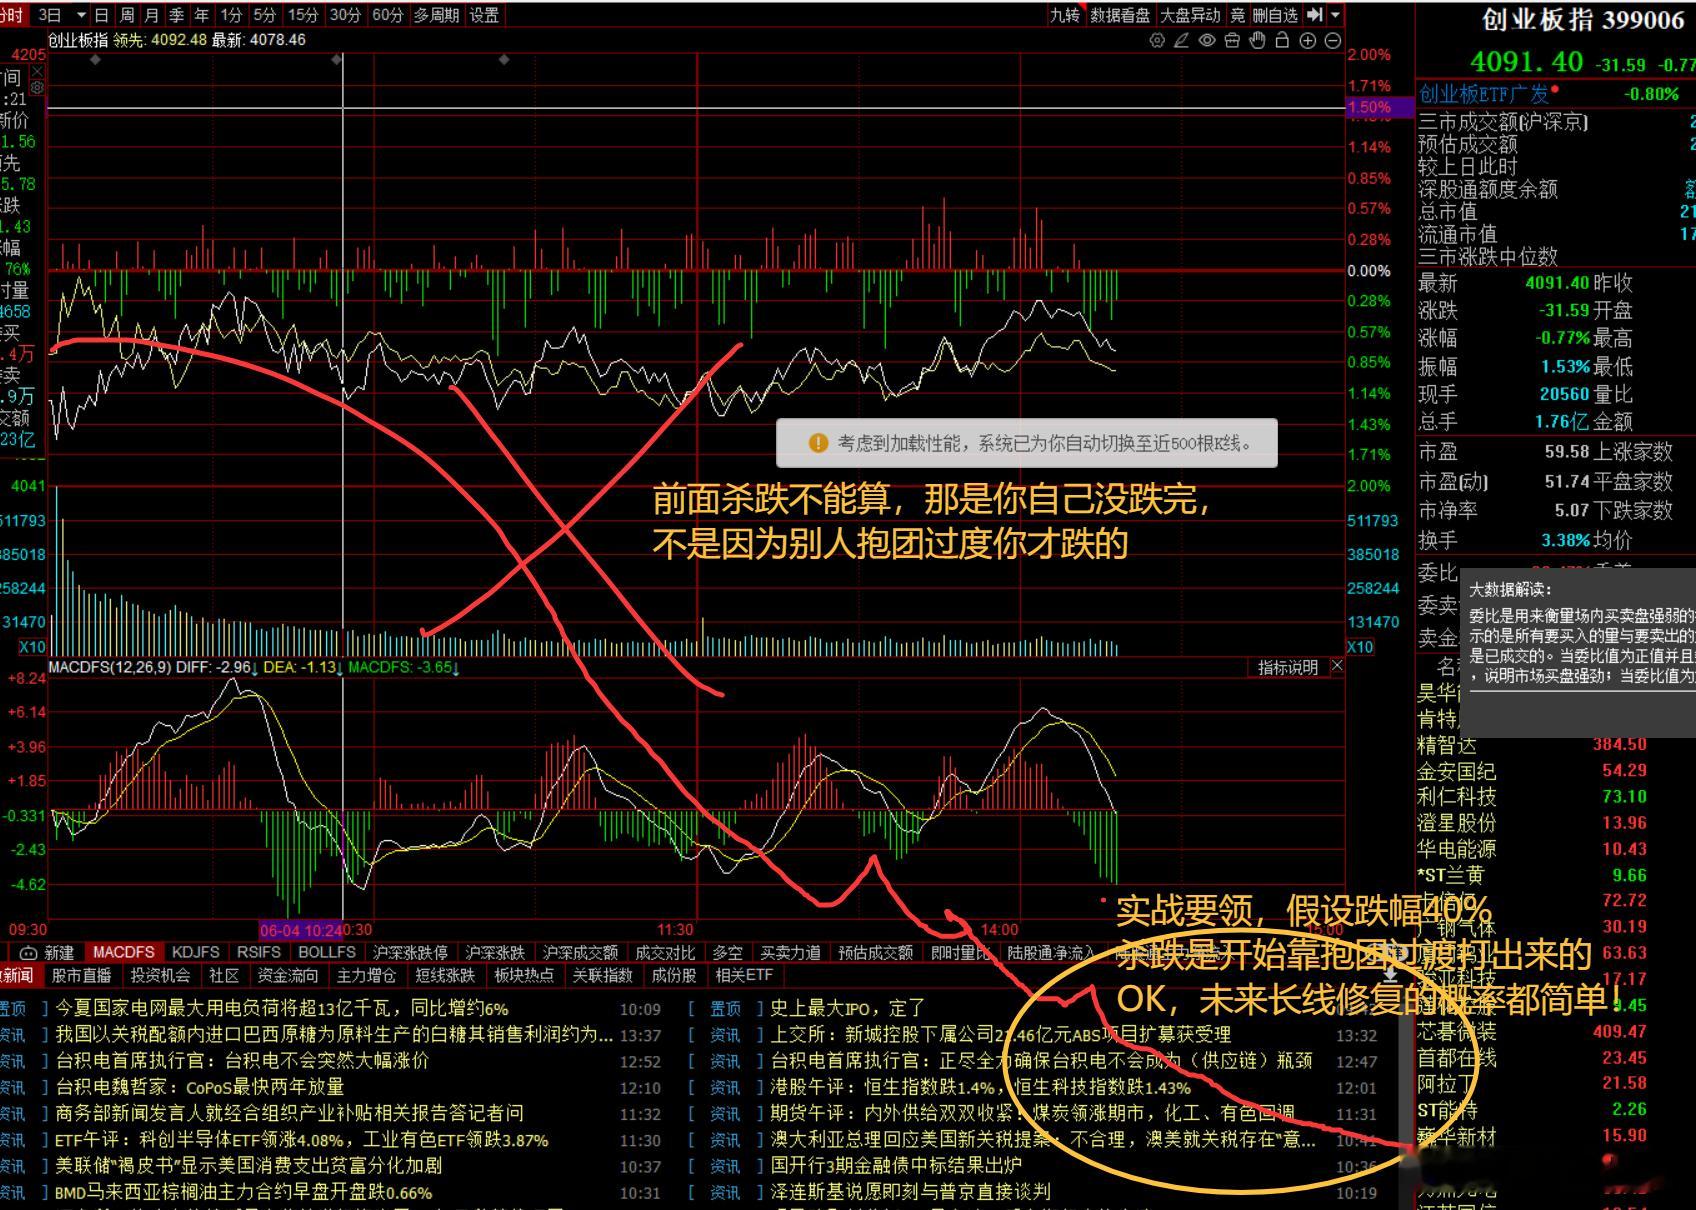Screen dimensions: 1696x1210
Task: Zoom in with the plus circle icon
Action: [1307, 41]
